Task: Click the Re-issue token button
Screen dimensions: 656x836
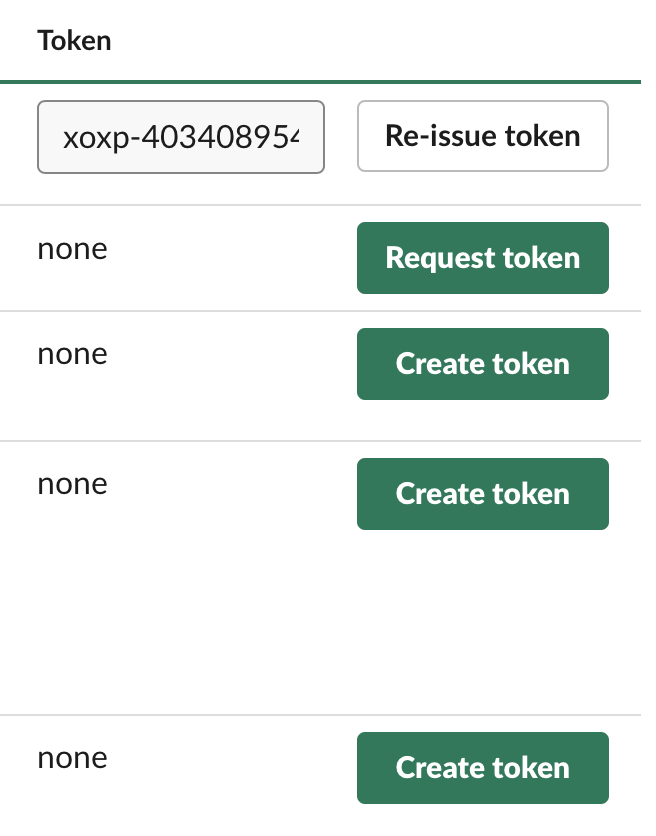Action: pos(483,136)
